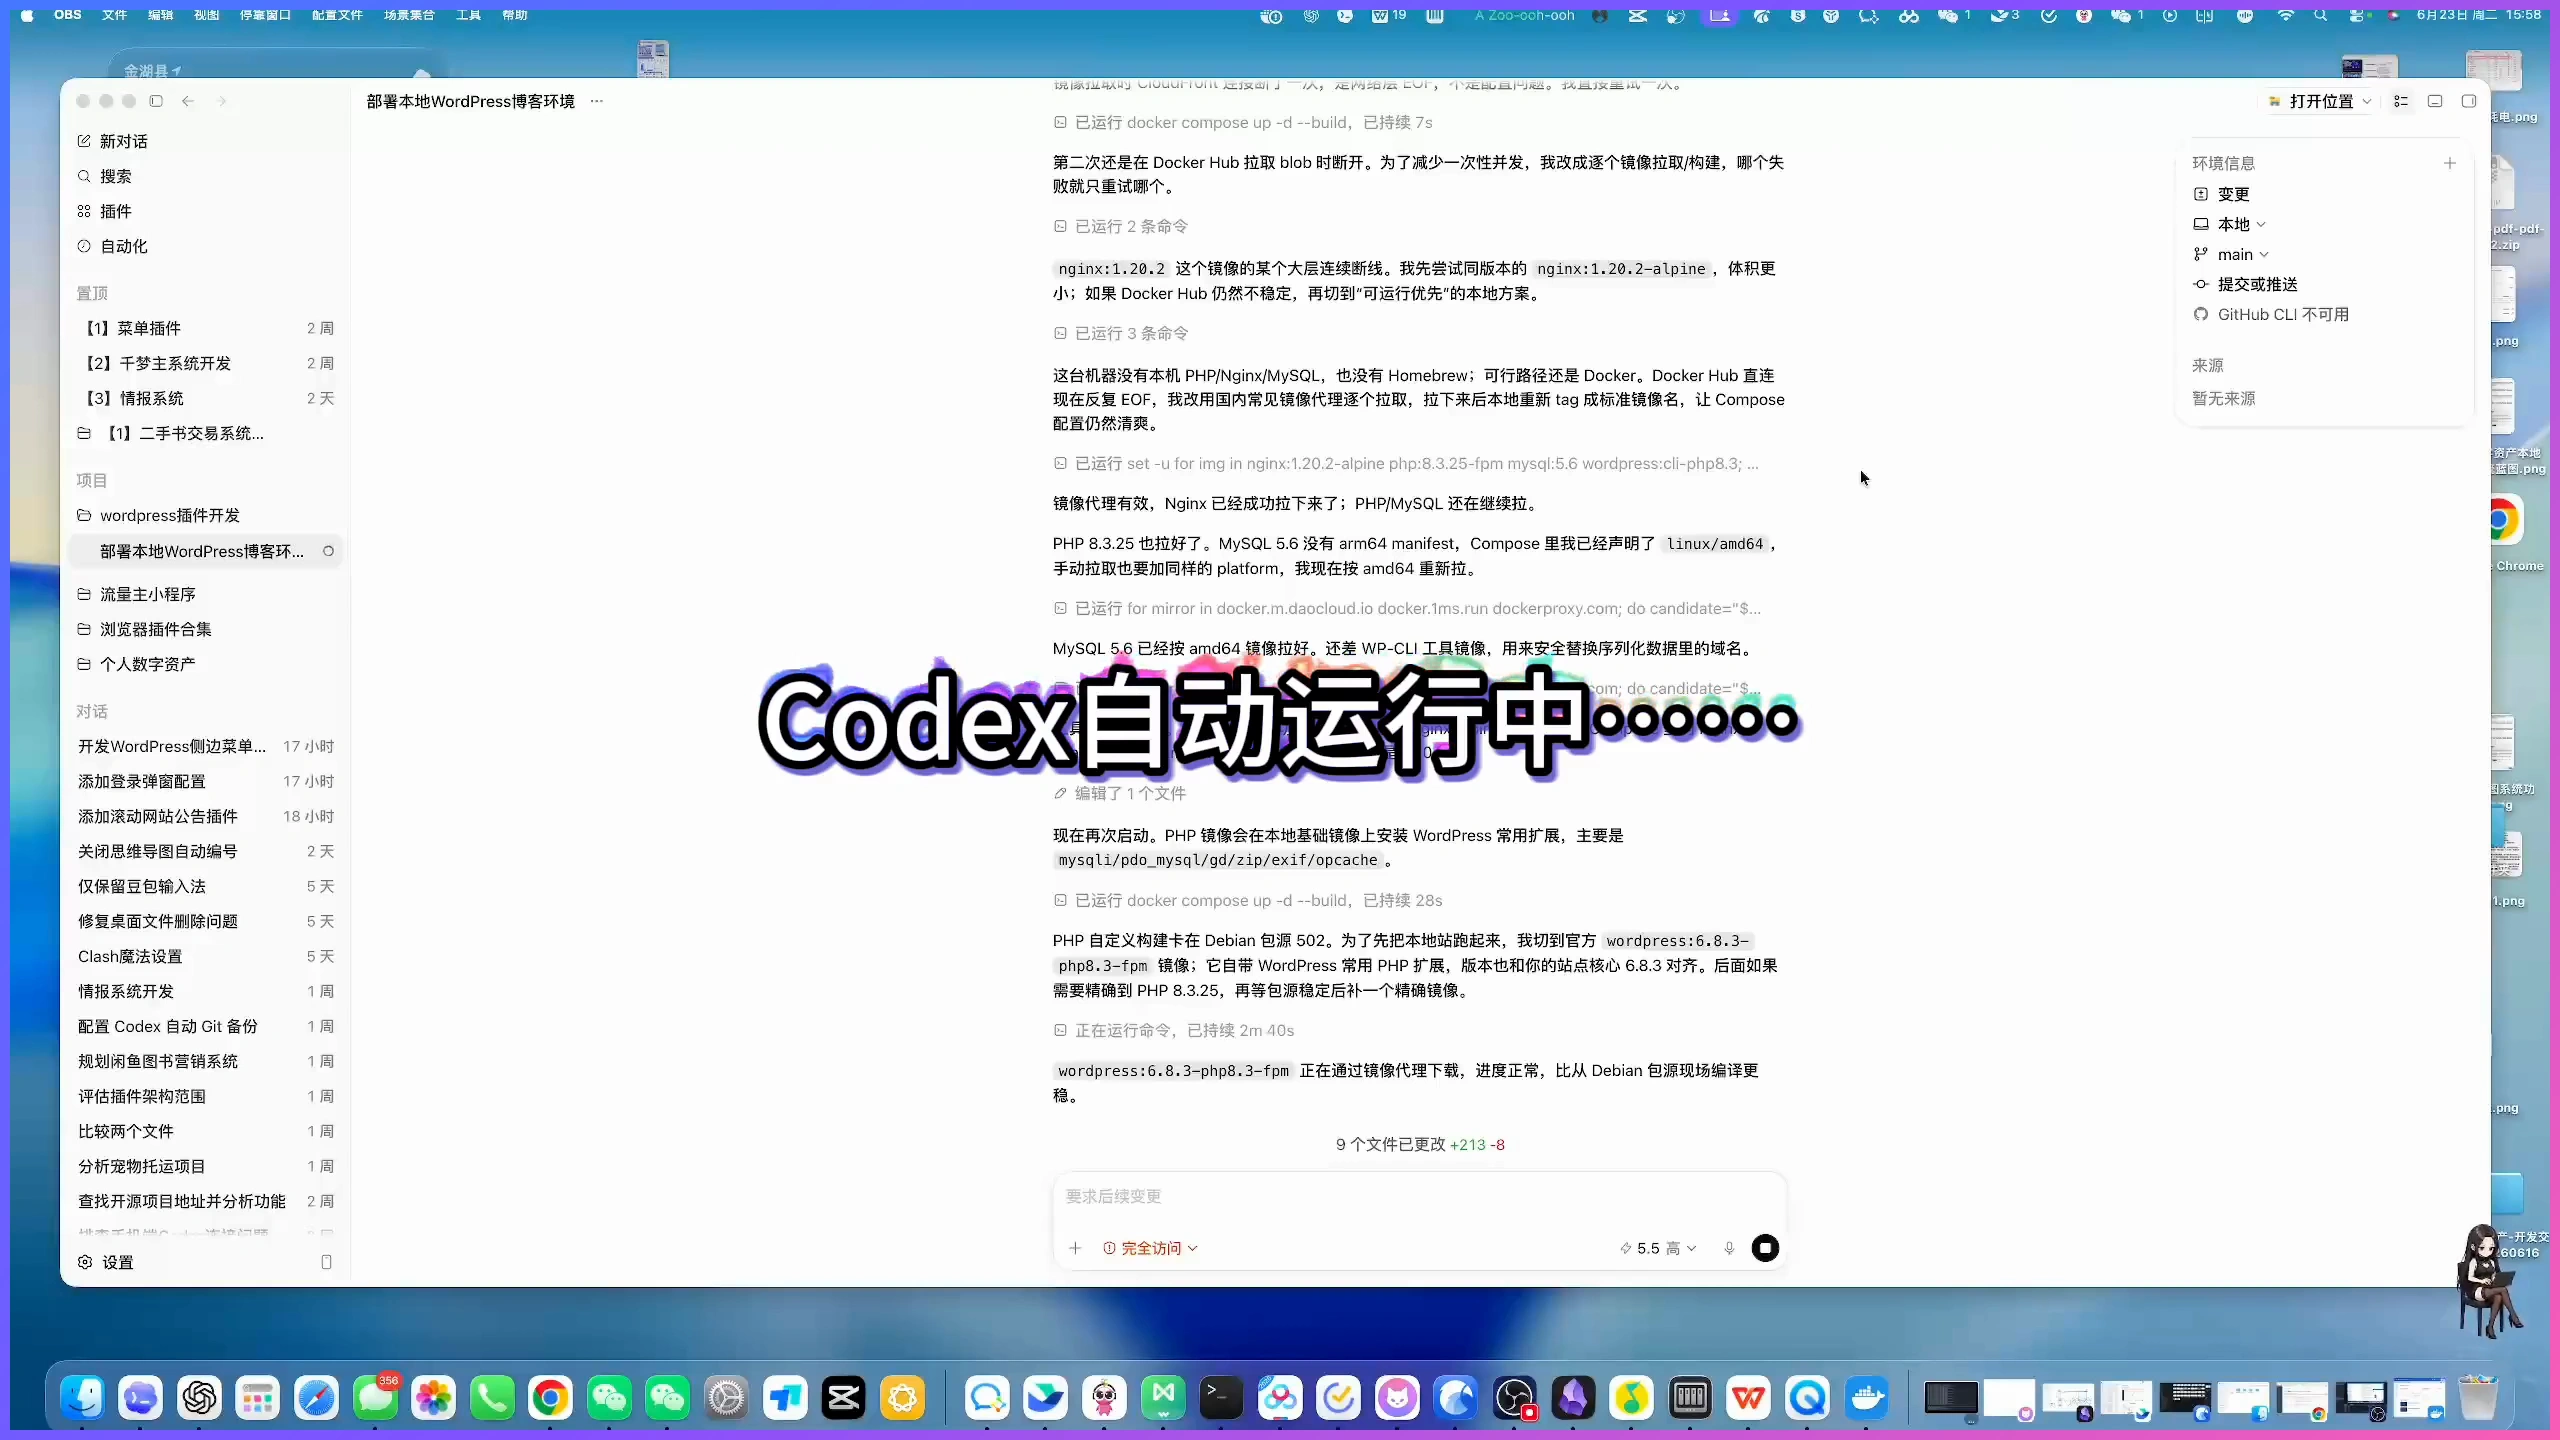Viewport: 2560px width, 1440px height.
Task: Focus the 要求后续变更 input field
Action: pos(1420,1196)
